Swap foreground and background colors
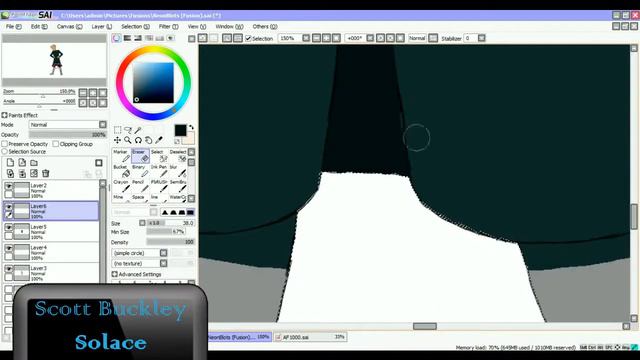The height and width of the screenshot is (360, 640). tap(191, 127)
